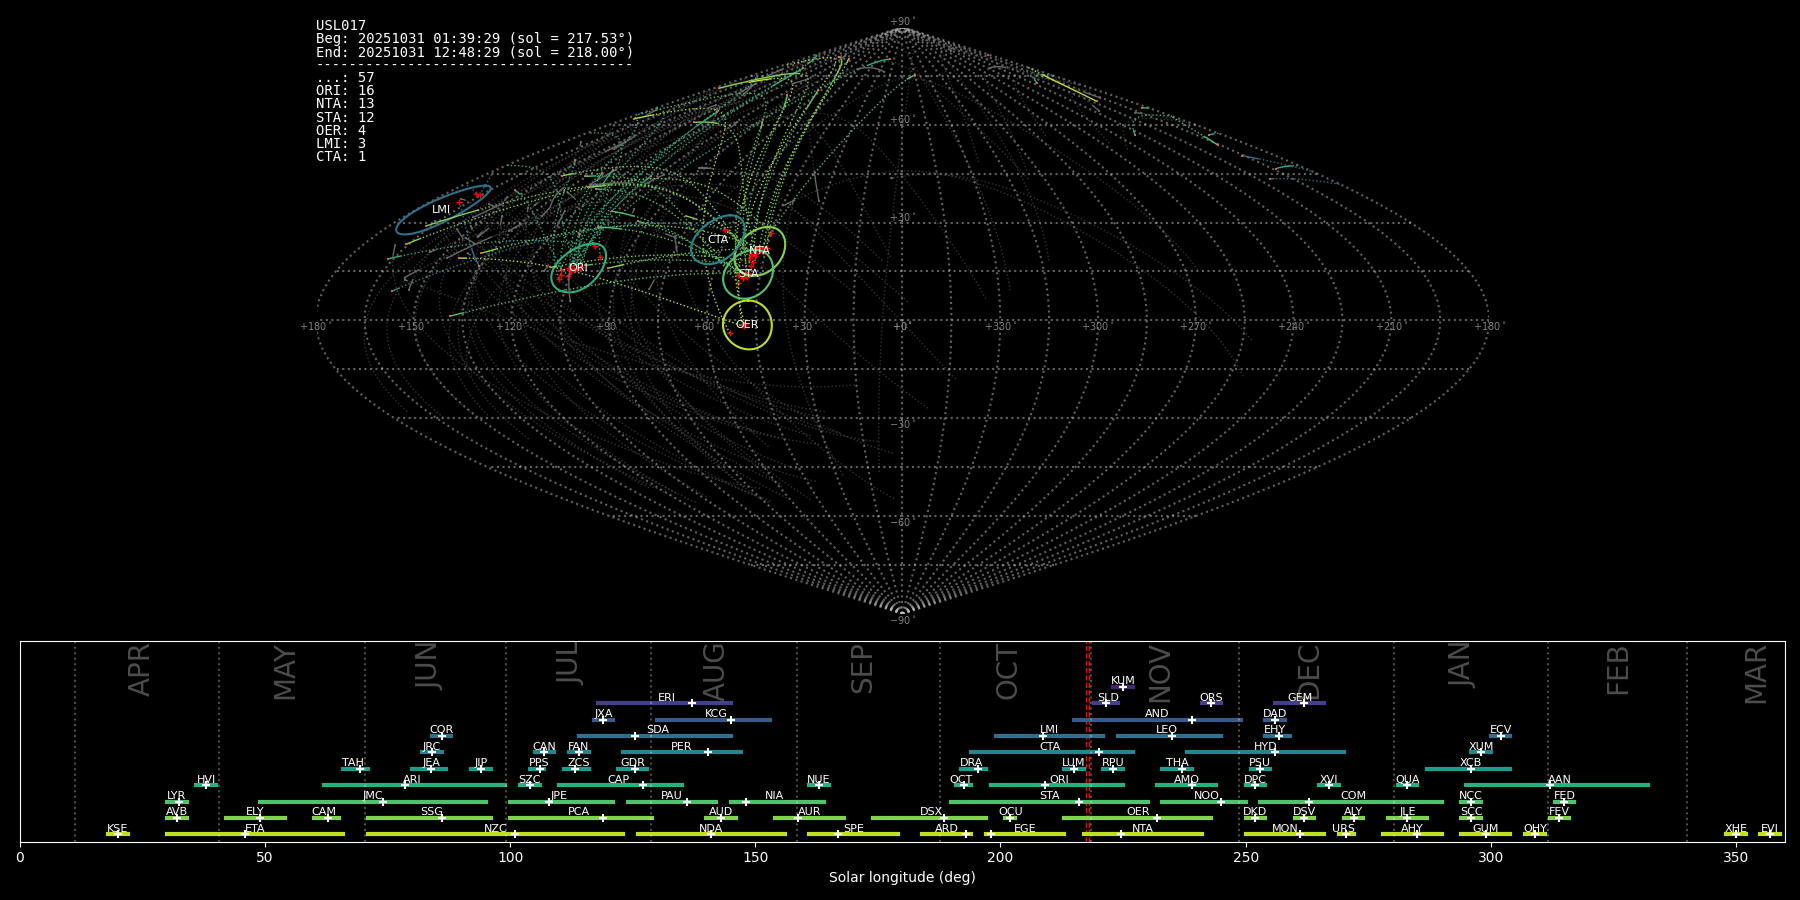Click the MAR month label on timeline

click(1756, 674)
